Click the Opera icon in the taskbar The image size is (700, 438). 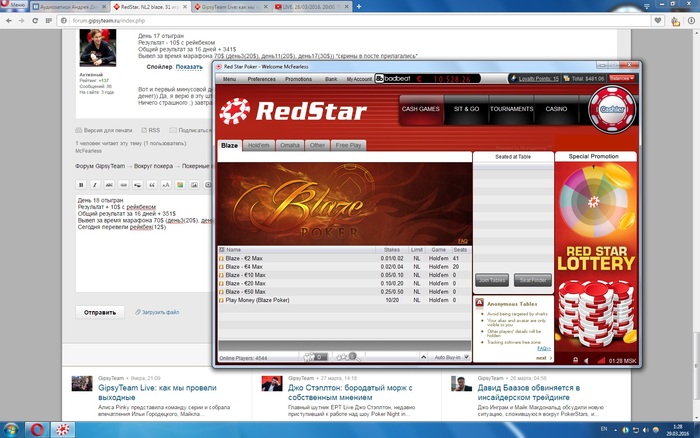pyautogui.click(x=34, y=430)
